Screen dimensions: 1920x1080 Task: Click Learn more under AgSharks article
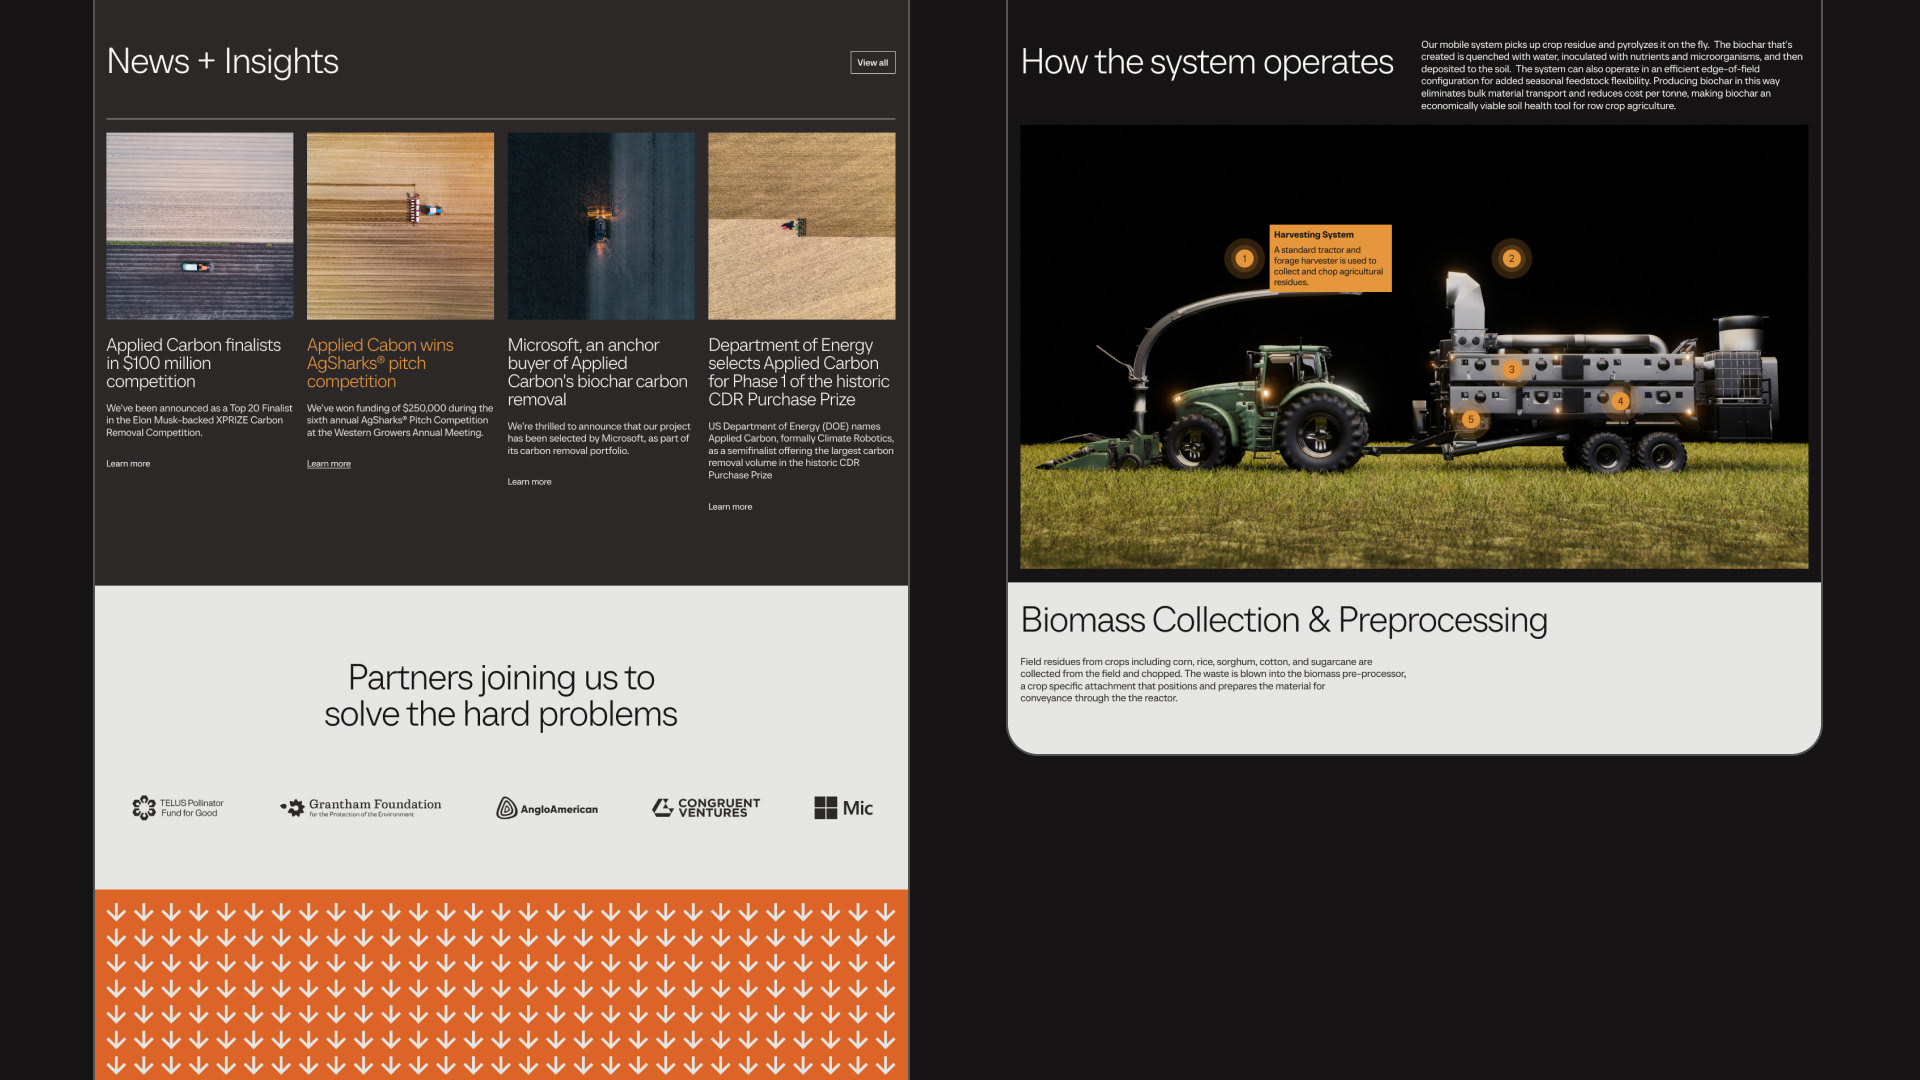coord(329,464)
